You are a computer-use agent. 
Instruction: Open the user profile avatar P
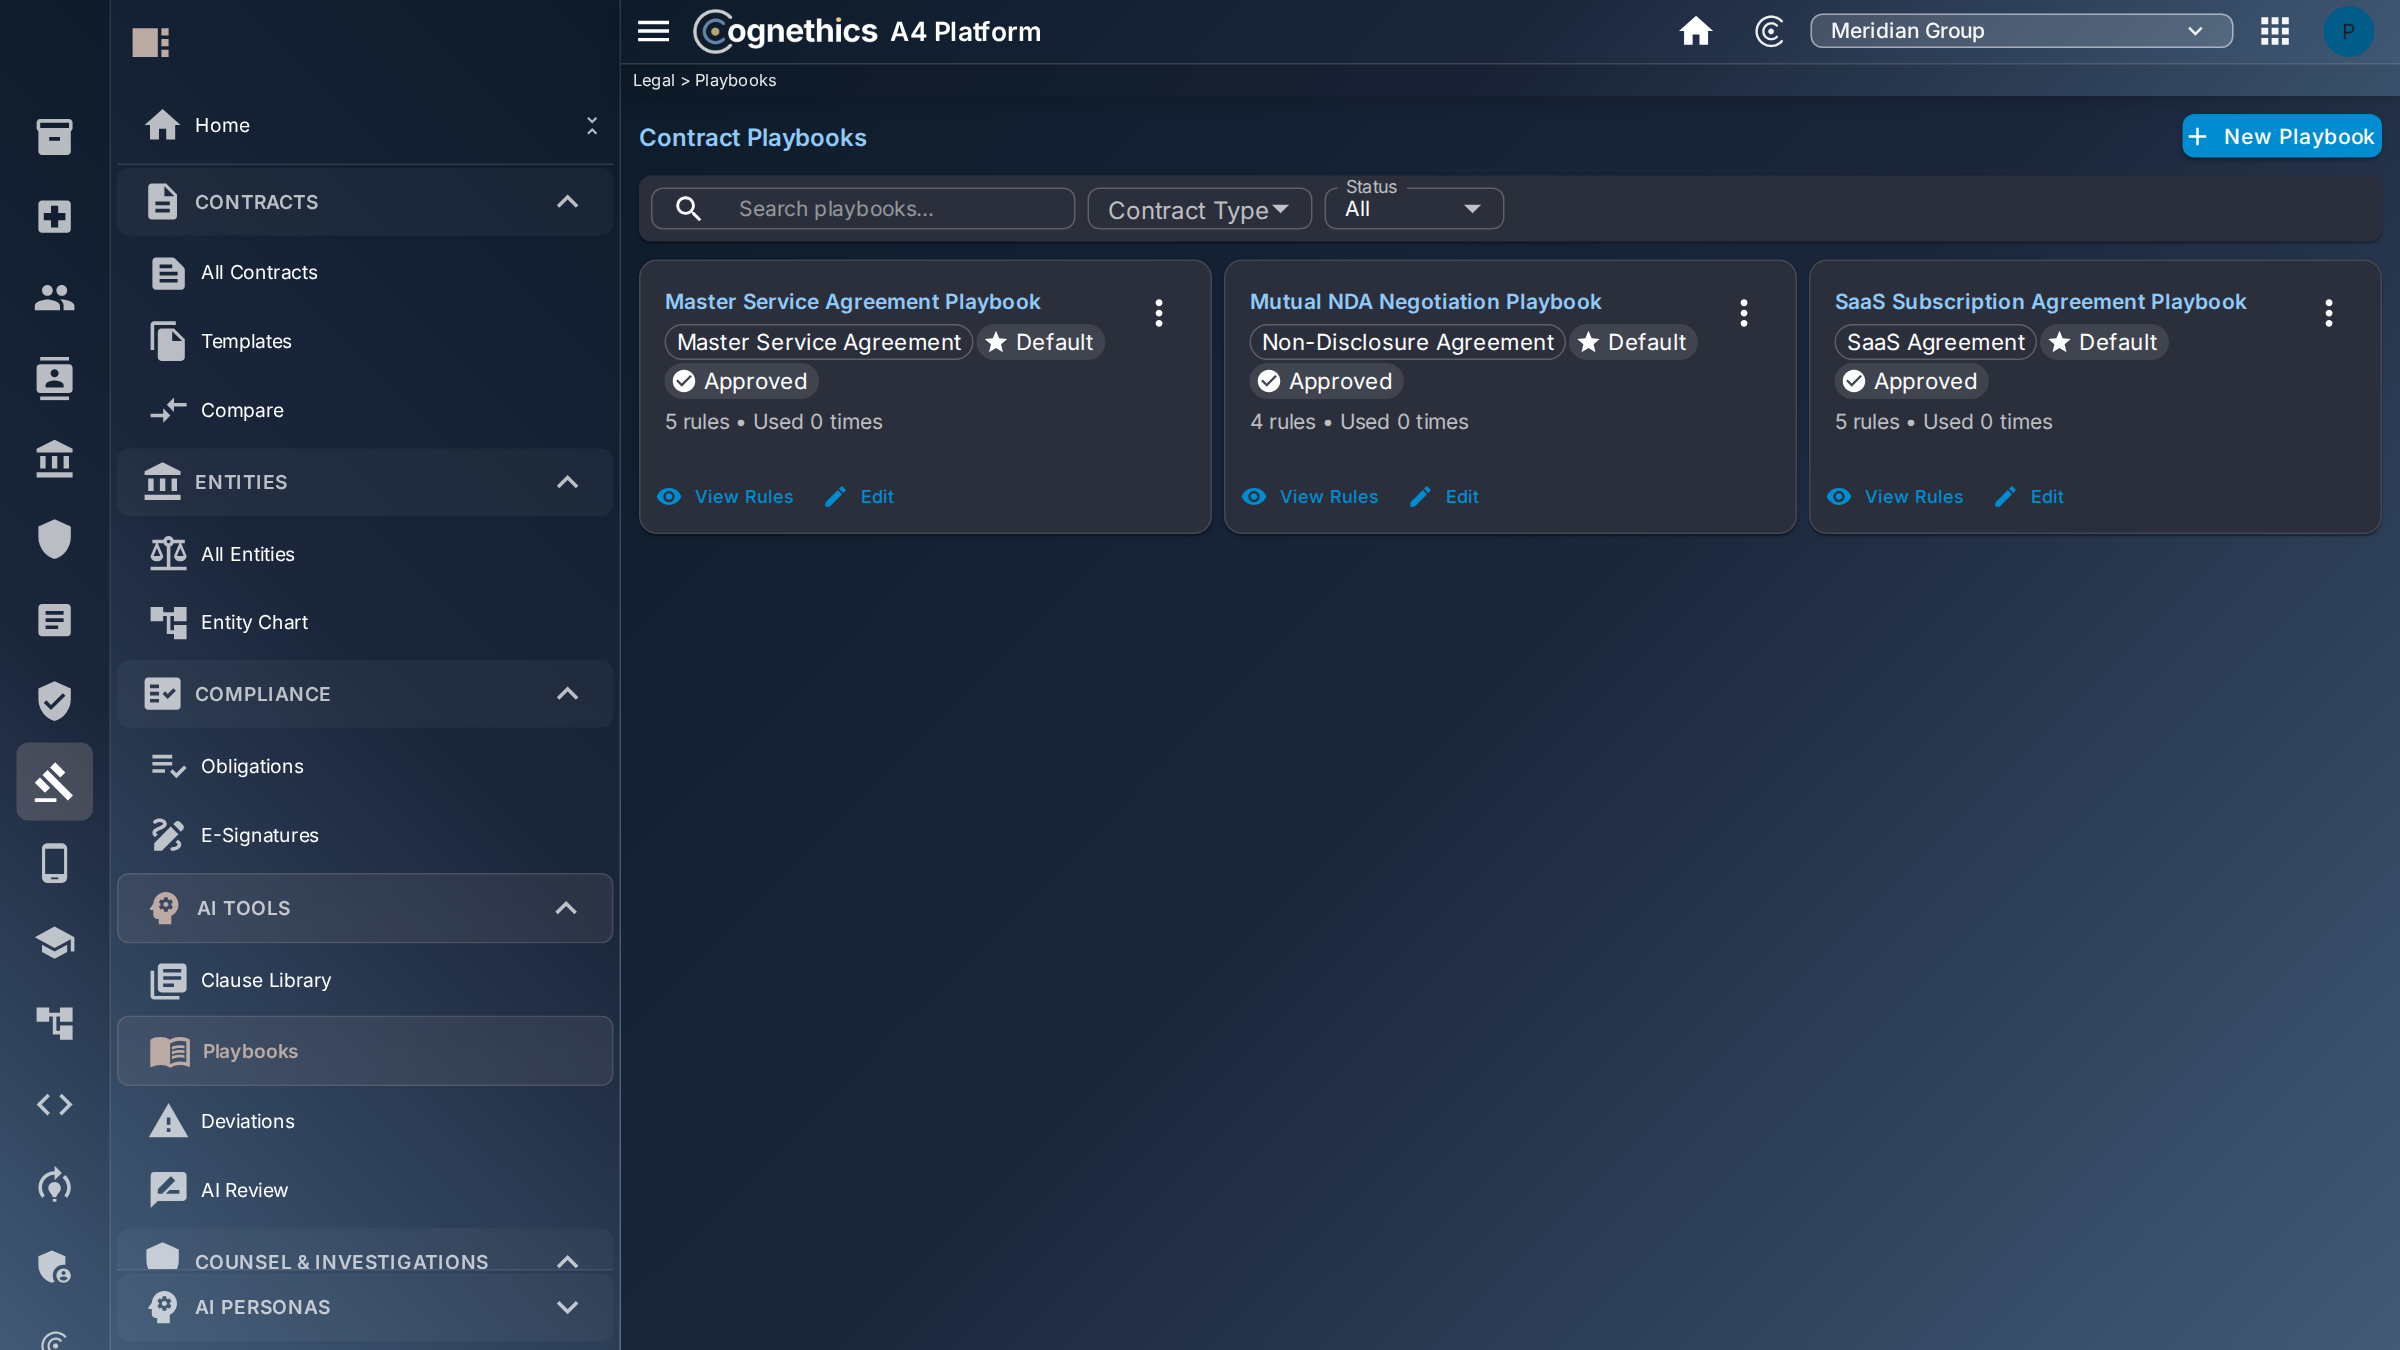pos(2348,31)
